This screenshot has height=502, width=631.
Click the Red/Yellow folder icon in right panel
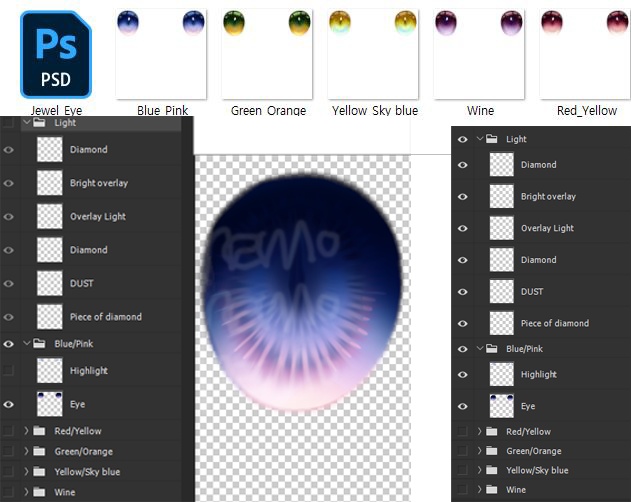coord(492,431)
